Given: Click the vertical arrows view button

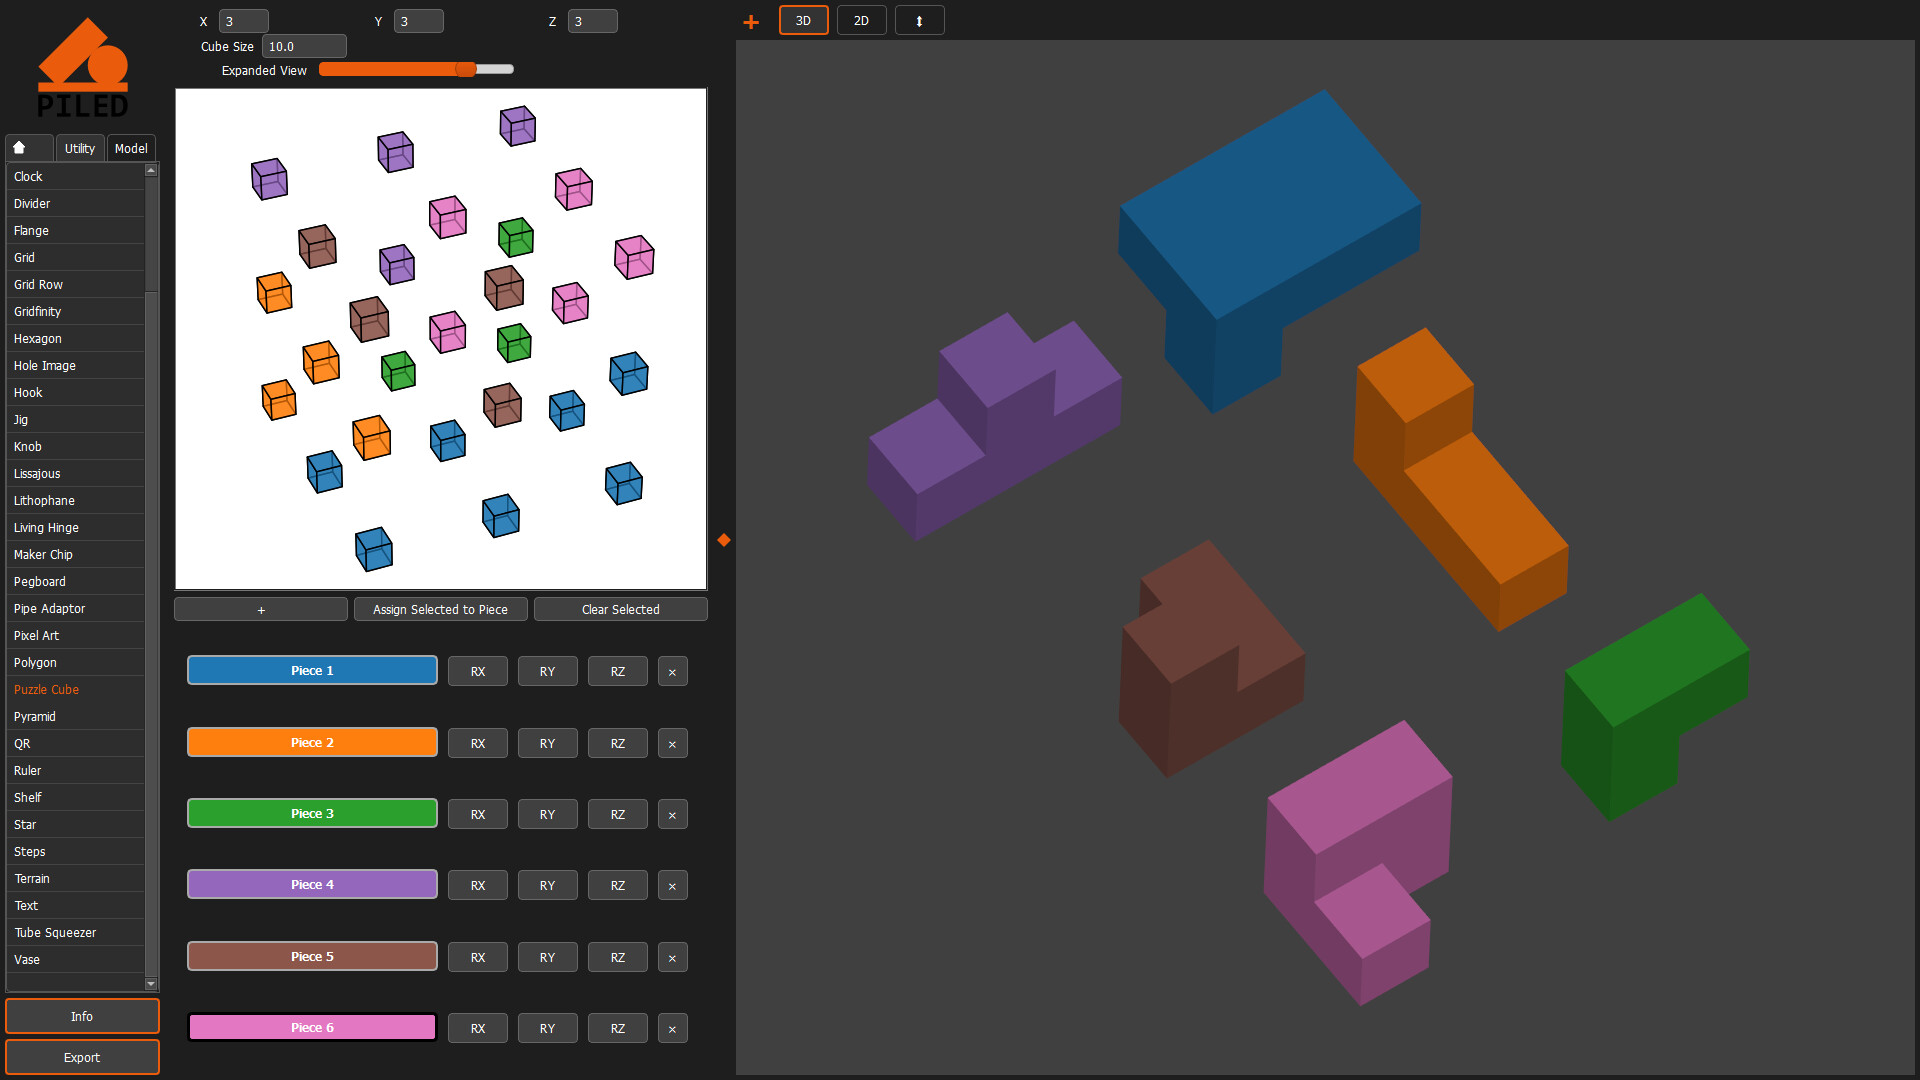Looking at the screenshot, I should [x=919, y=21].
